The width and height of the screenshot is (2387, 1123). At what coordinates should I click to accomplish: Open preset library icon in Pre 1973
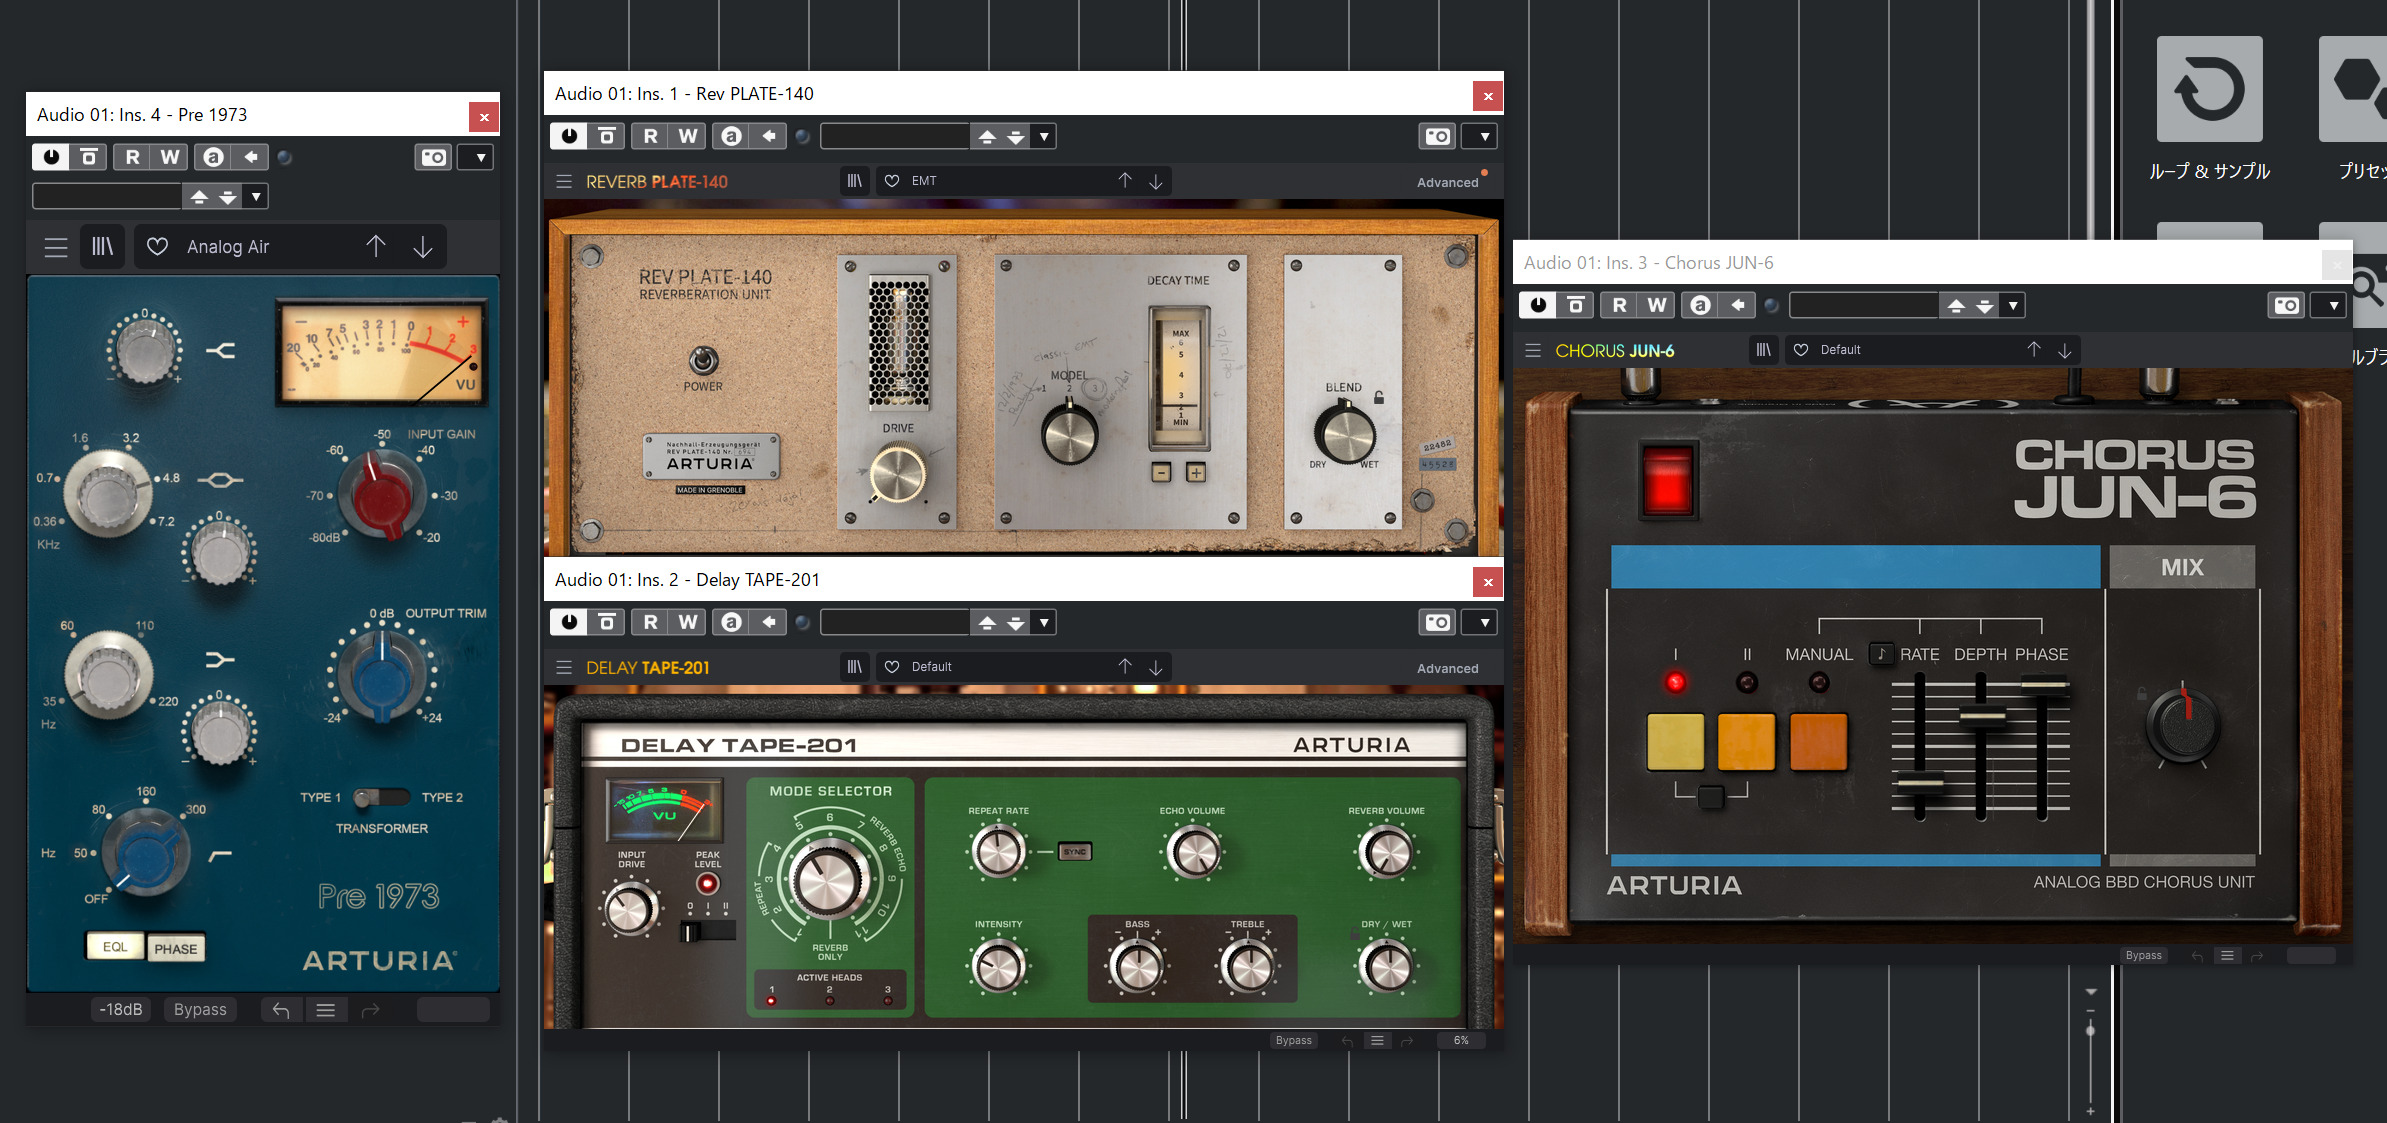(x=103, y=246)
